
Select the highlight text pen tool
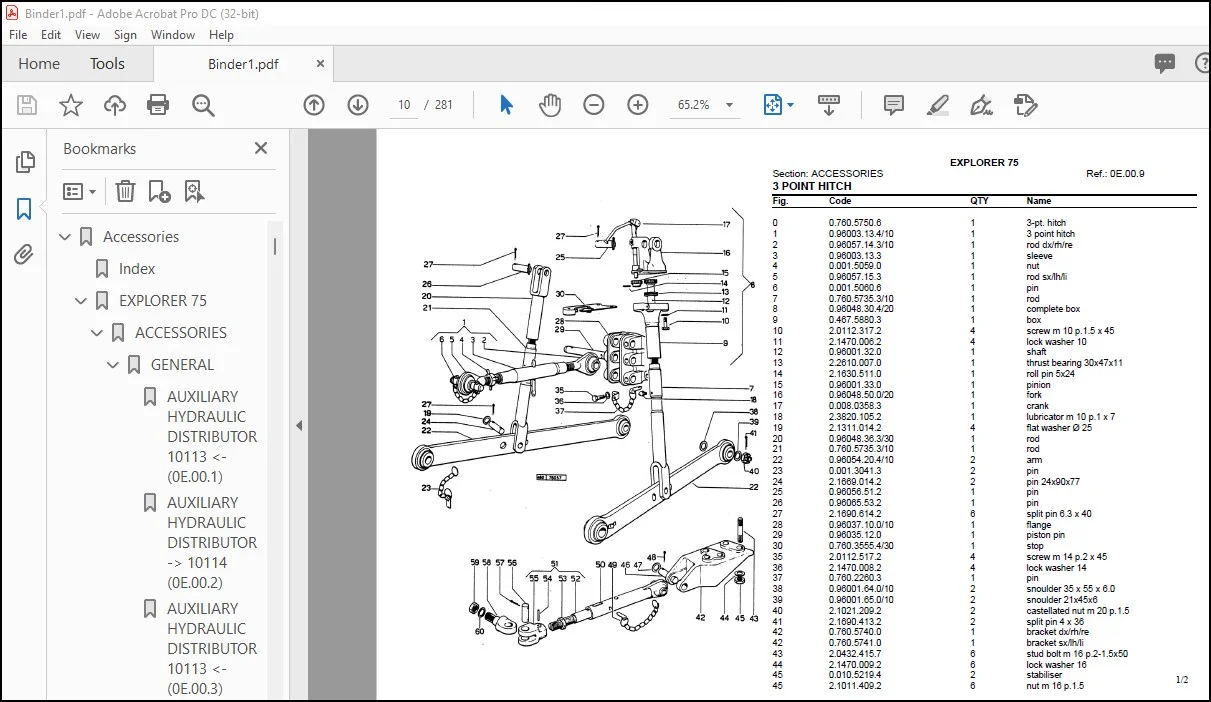[x=938, y=105]
